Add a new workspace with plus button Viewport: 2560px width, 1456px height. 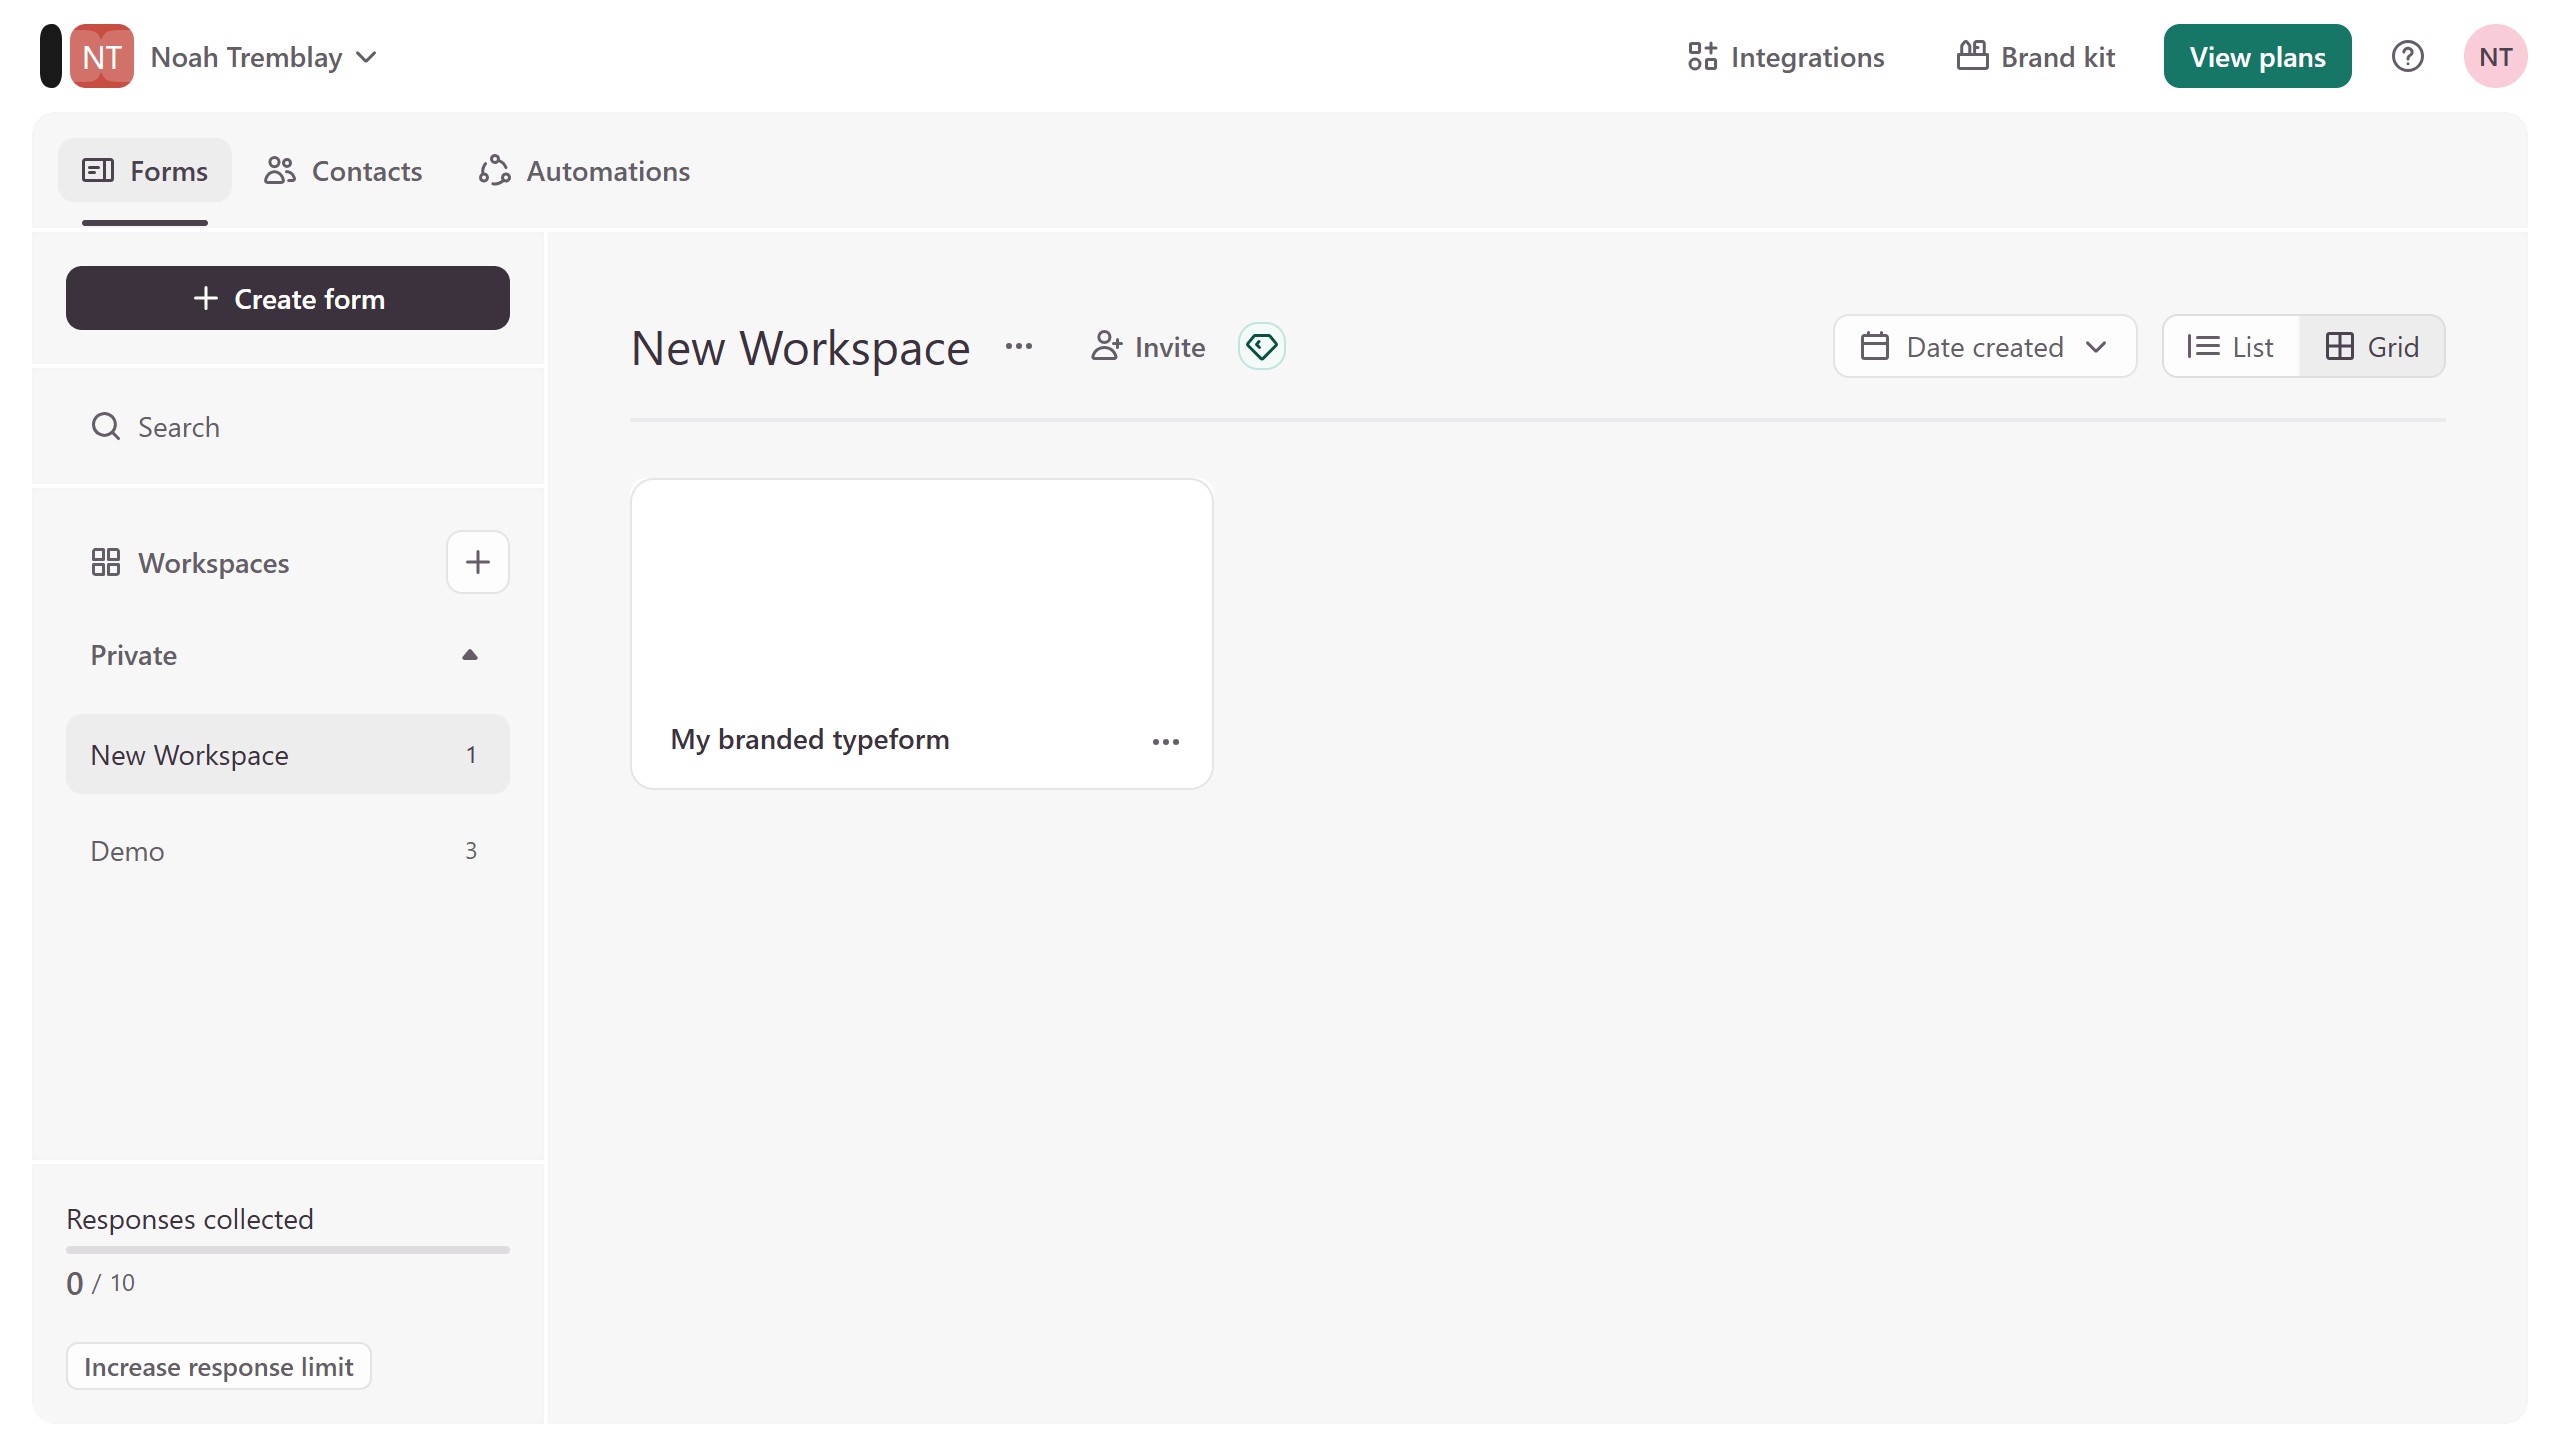pos(478,562)
